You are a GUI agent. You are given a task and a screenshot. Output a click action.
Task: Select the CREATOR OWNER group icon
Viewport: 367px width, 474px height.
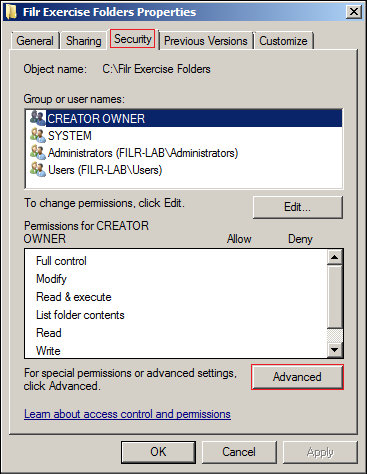tap(38, 118)
